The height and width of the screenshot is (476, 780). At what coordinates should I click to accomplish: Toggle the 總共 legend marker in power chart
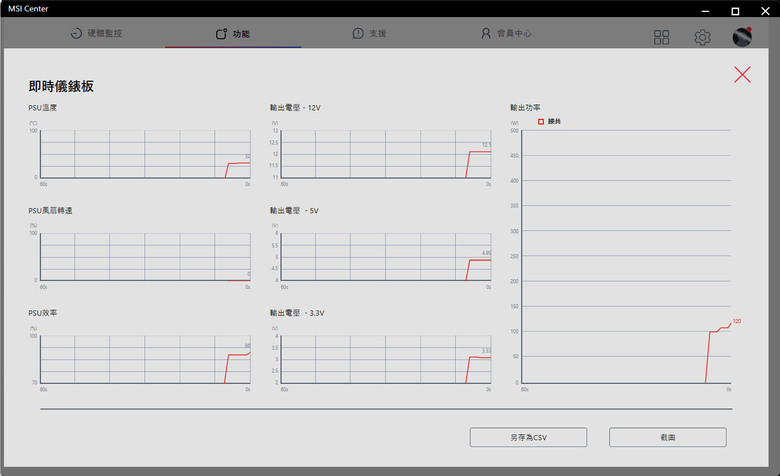pyautogui.click(x=541, y=121)
